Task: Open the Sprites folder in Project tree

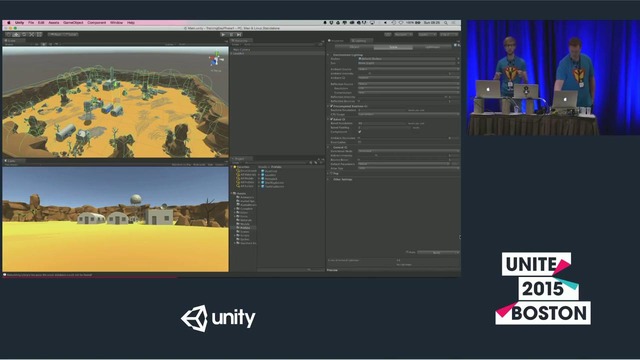Action: (x=244, y=239)
